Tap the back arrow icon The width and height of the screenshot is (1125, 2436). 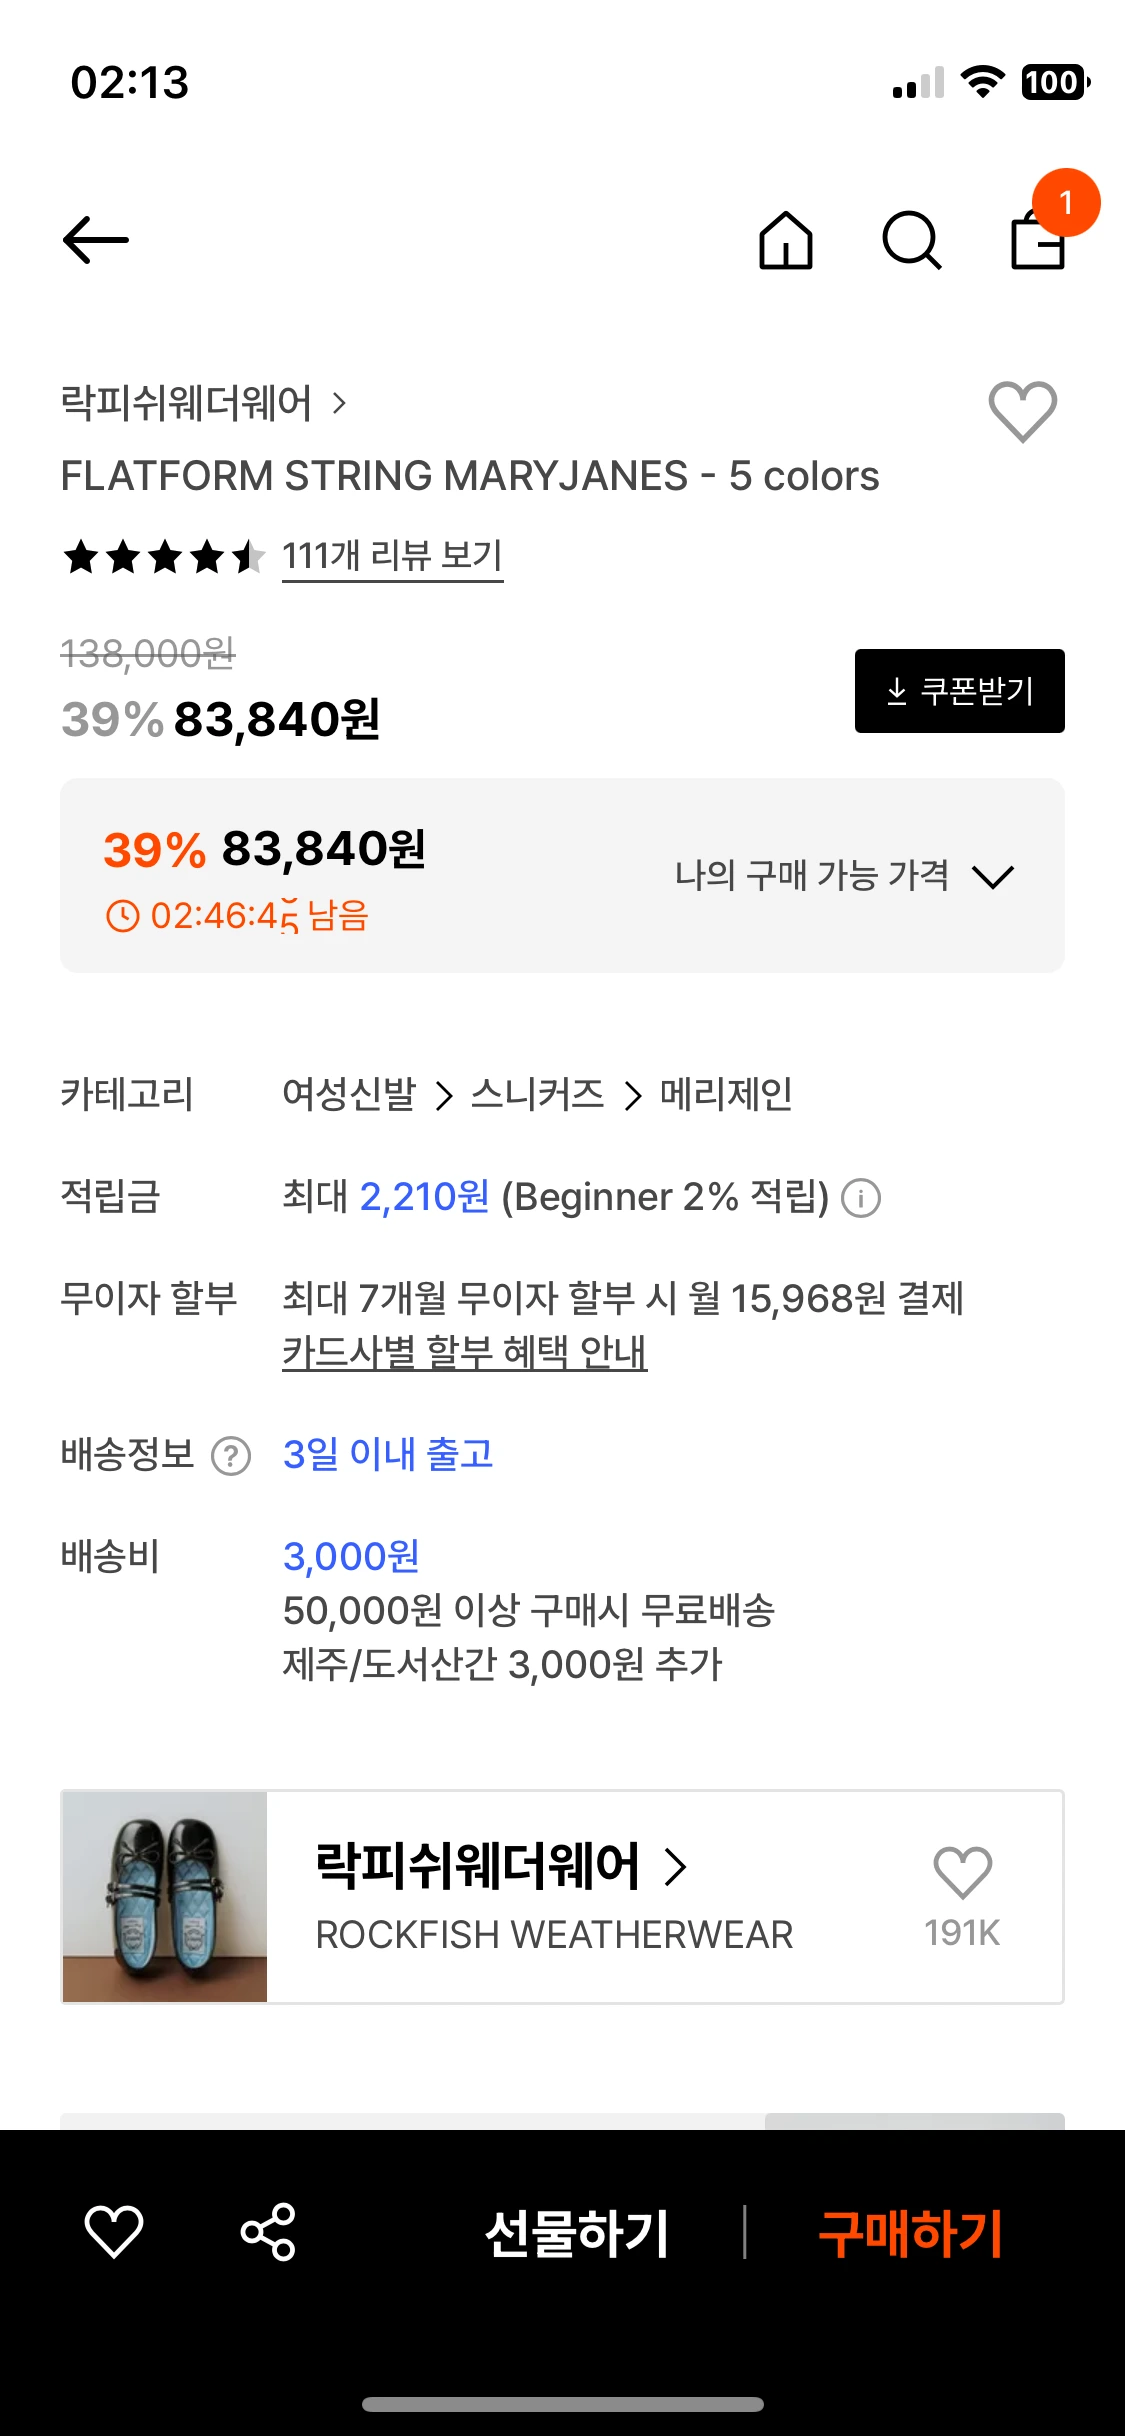96,241
